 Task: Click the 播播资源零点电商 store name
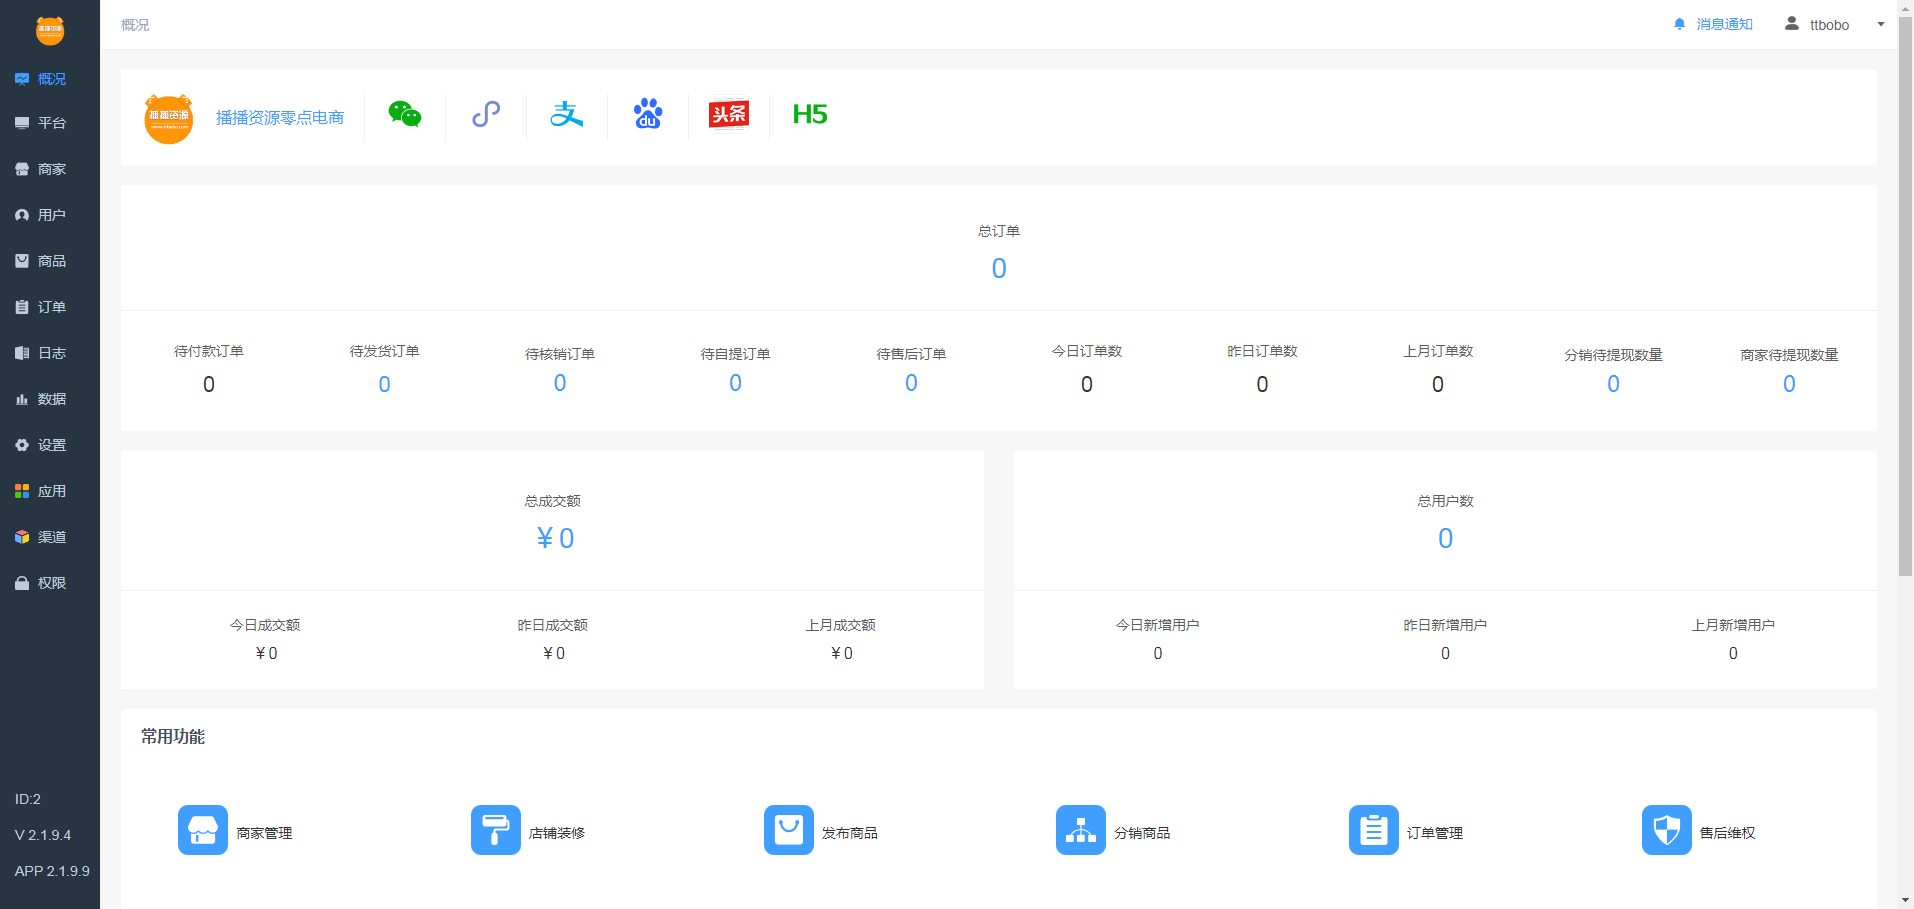click(280, 118)
